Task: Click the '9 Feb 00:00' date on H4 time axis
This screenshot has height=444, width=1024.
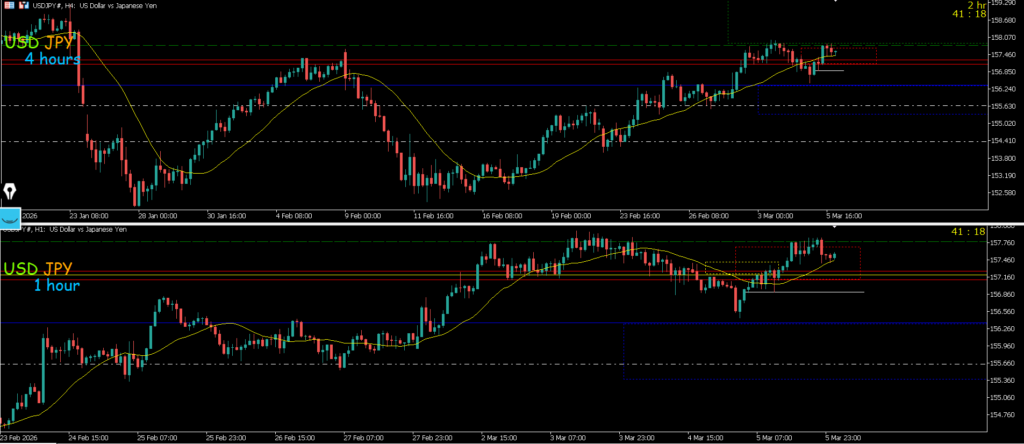Action: (360, 214)
